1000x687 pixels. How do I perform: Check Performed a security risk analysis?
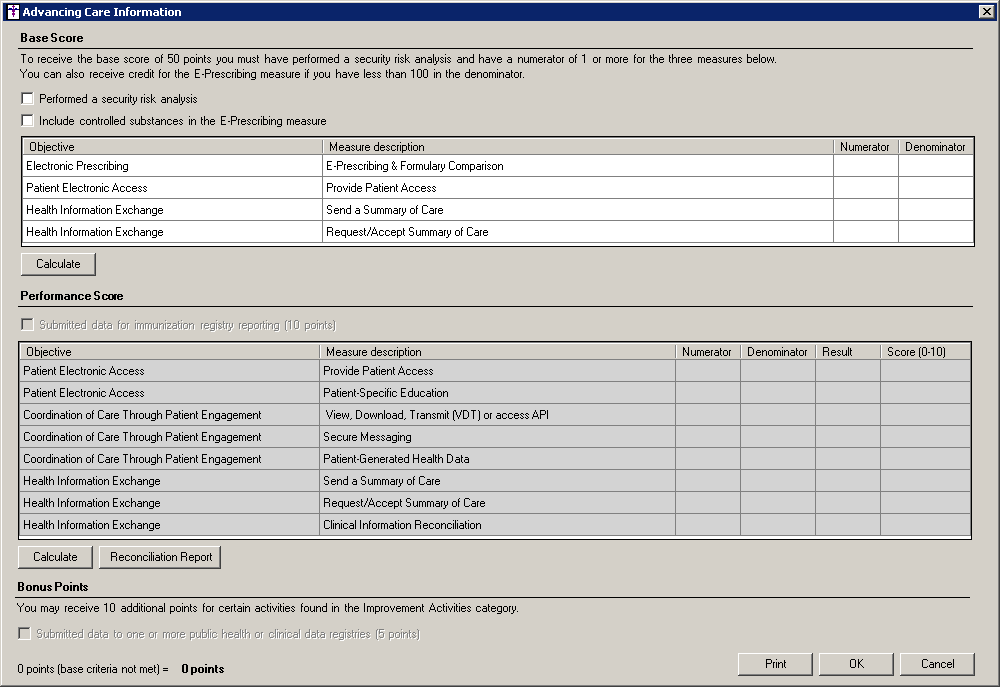[x=27, y=99]
